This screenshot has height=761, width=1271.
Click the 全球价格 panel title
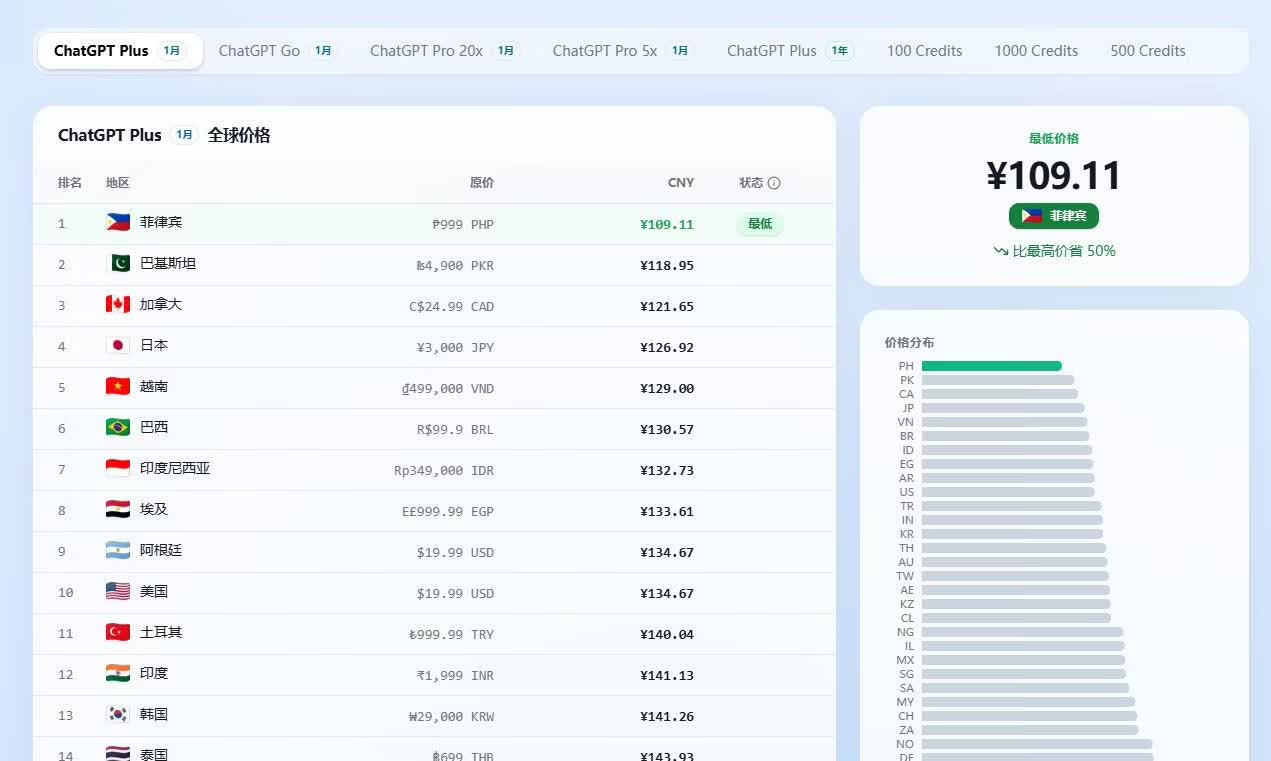pos(239,135)
